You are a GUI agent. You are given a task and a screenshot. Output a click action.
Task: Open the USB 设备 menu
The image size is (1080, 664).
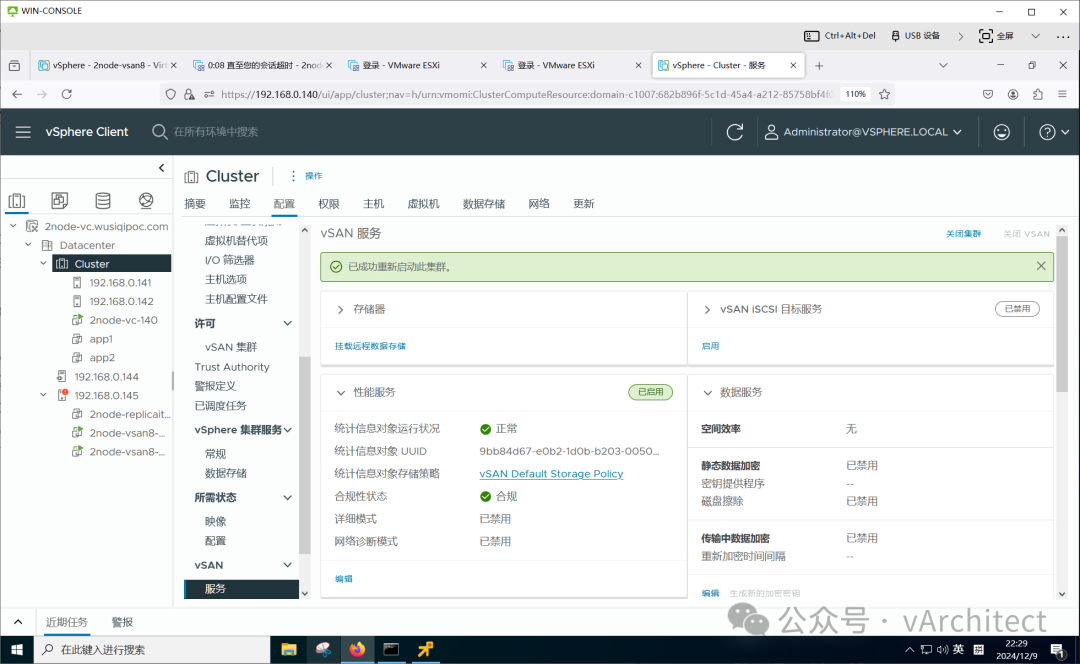click(x=915, y=36)
